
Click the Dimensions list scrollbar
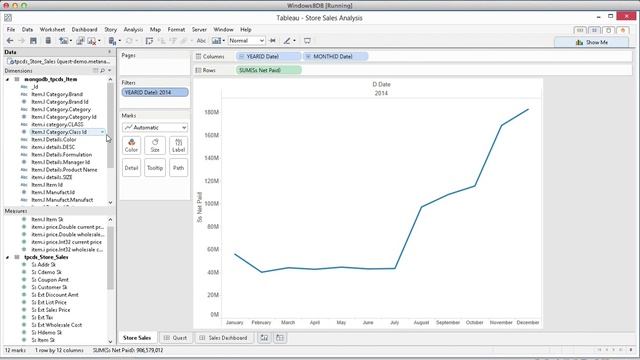[110, 127]
